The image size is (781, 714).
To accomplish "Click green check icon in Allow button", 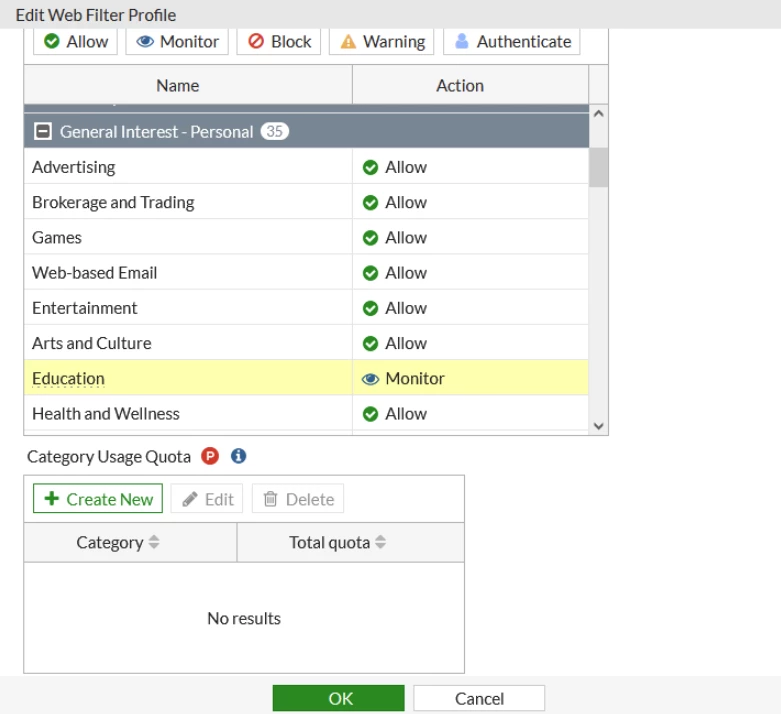I will [x=51, y=41].
